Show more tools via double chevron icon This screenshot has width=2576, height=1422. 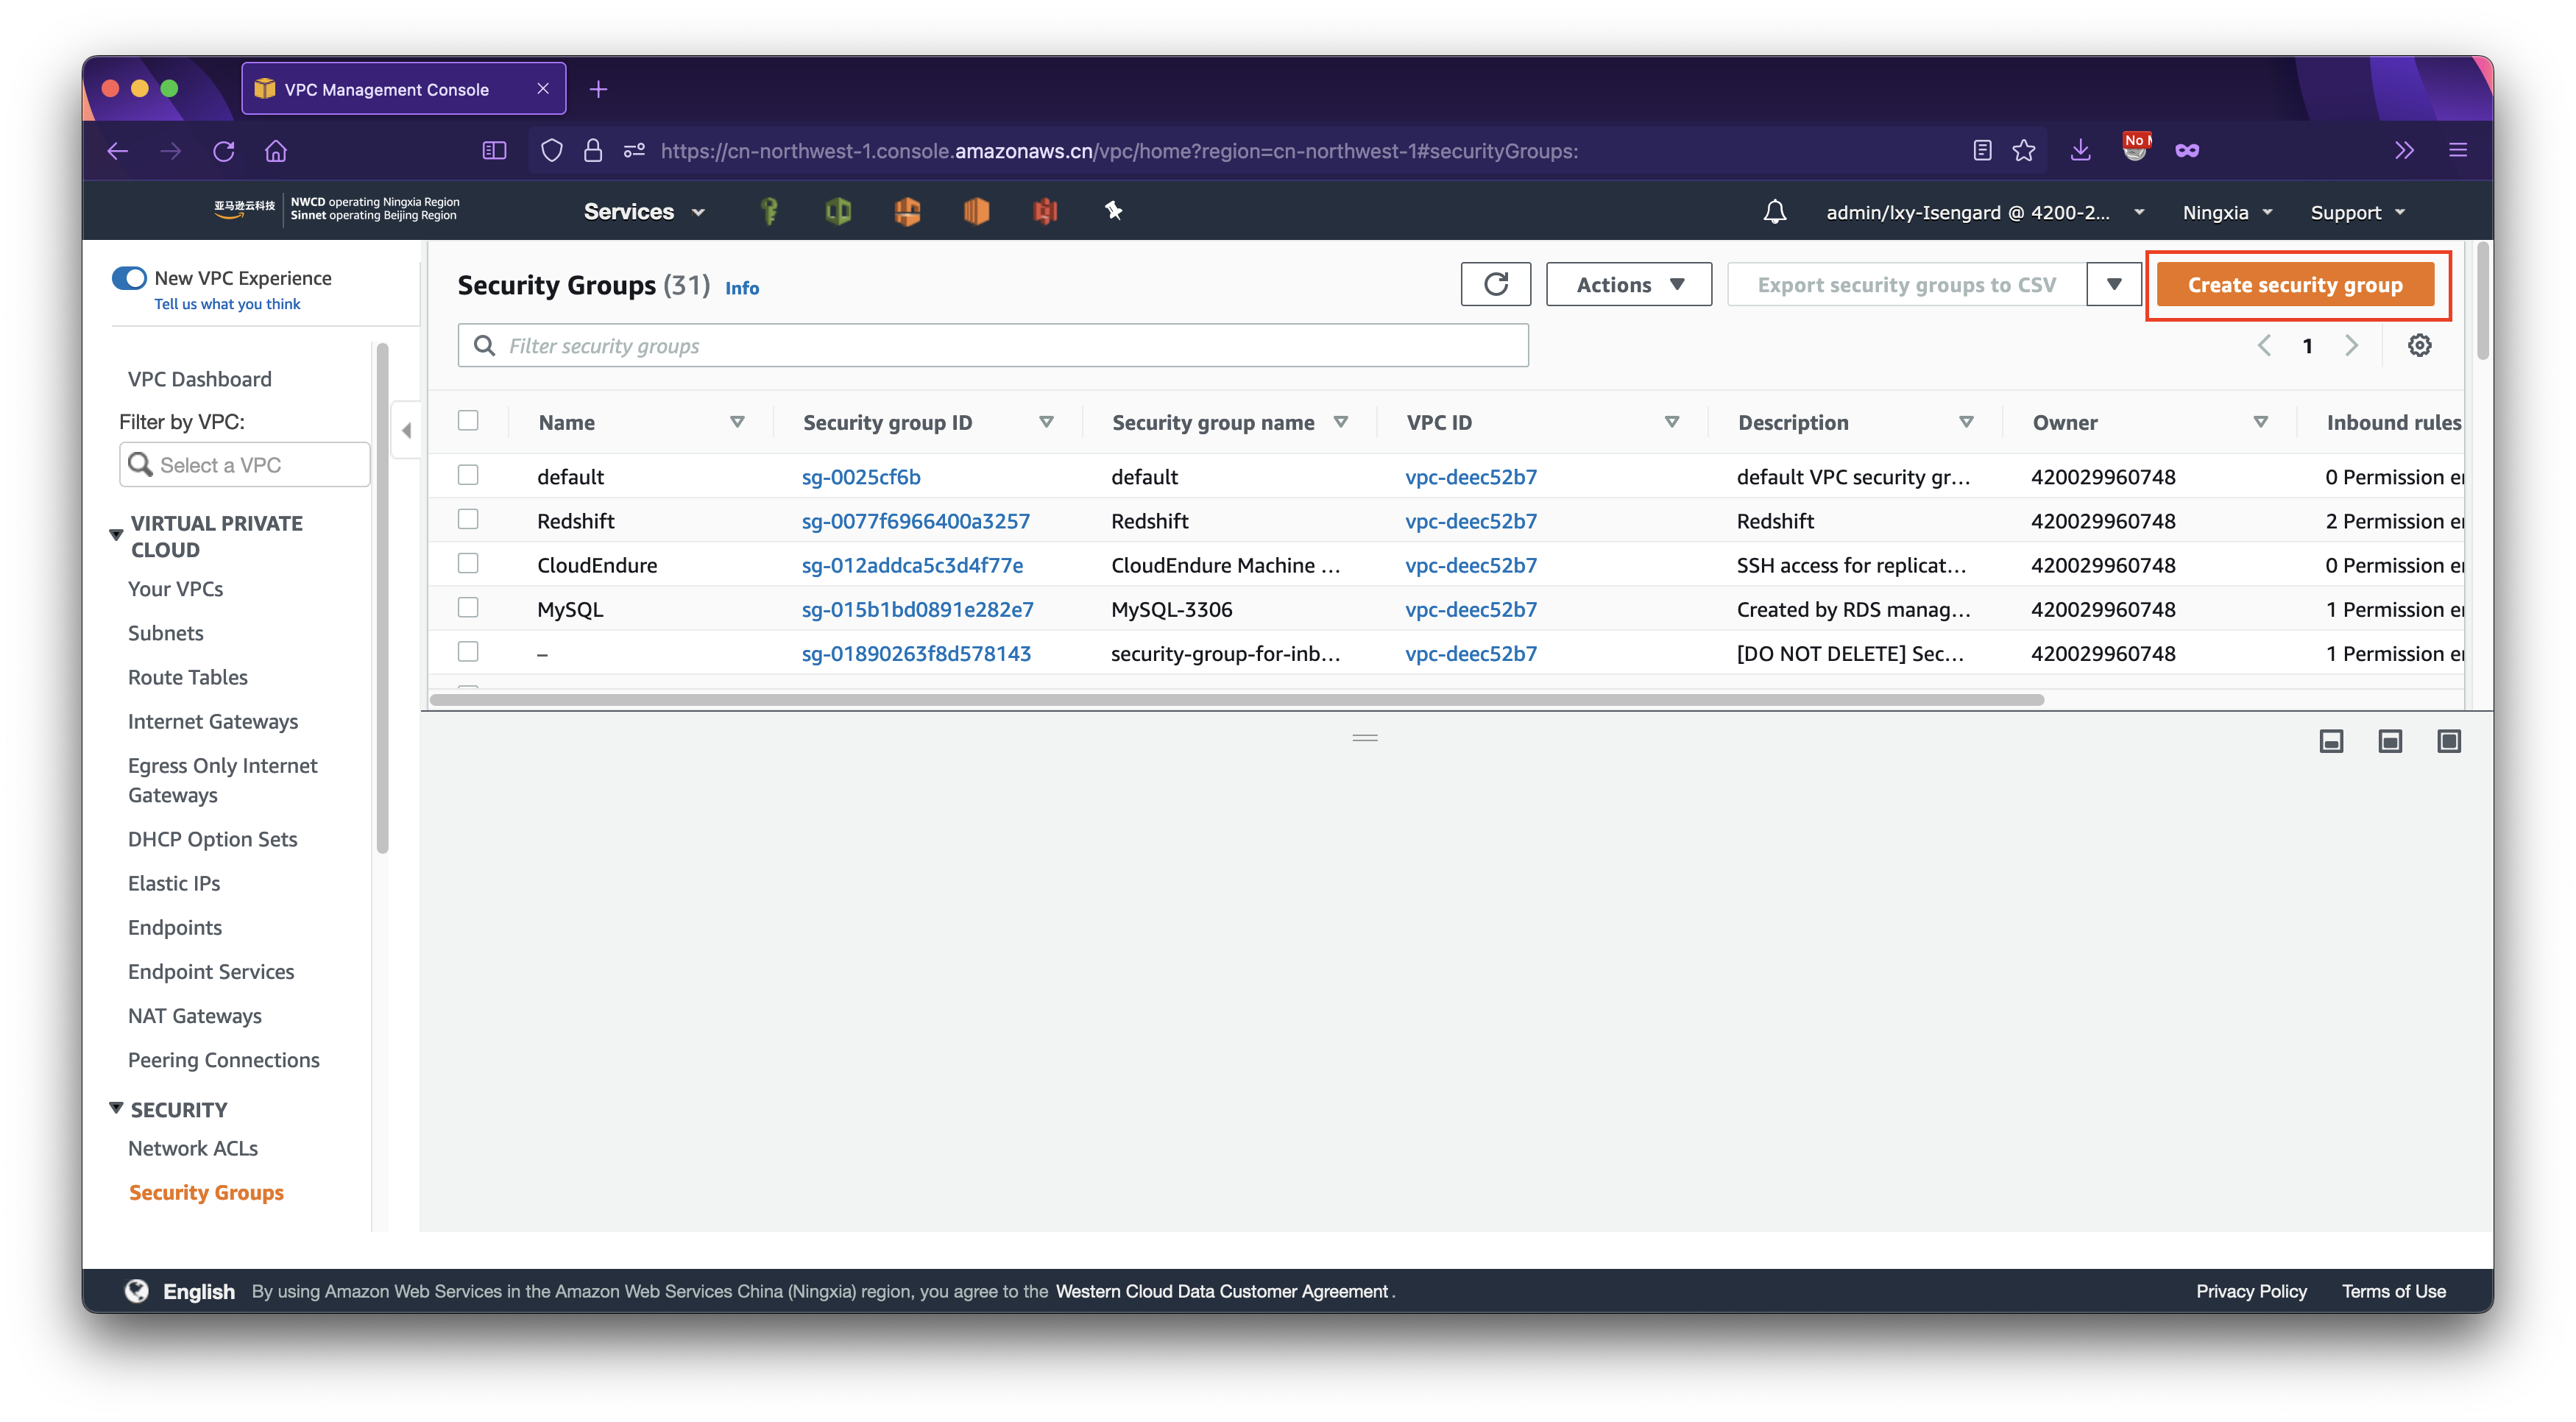coord(2404,151)
